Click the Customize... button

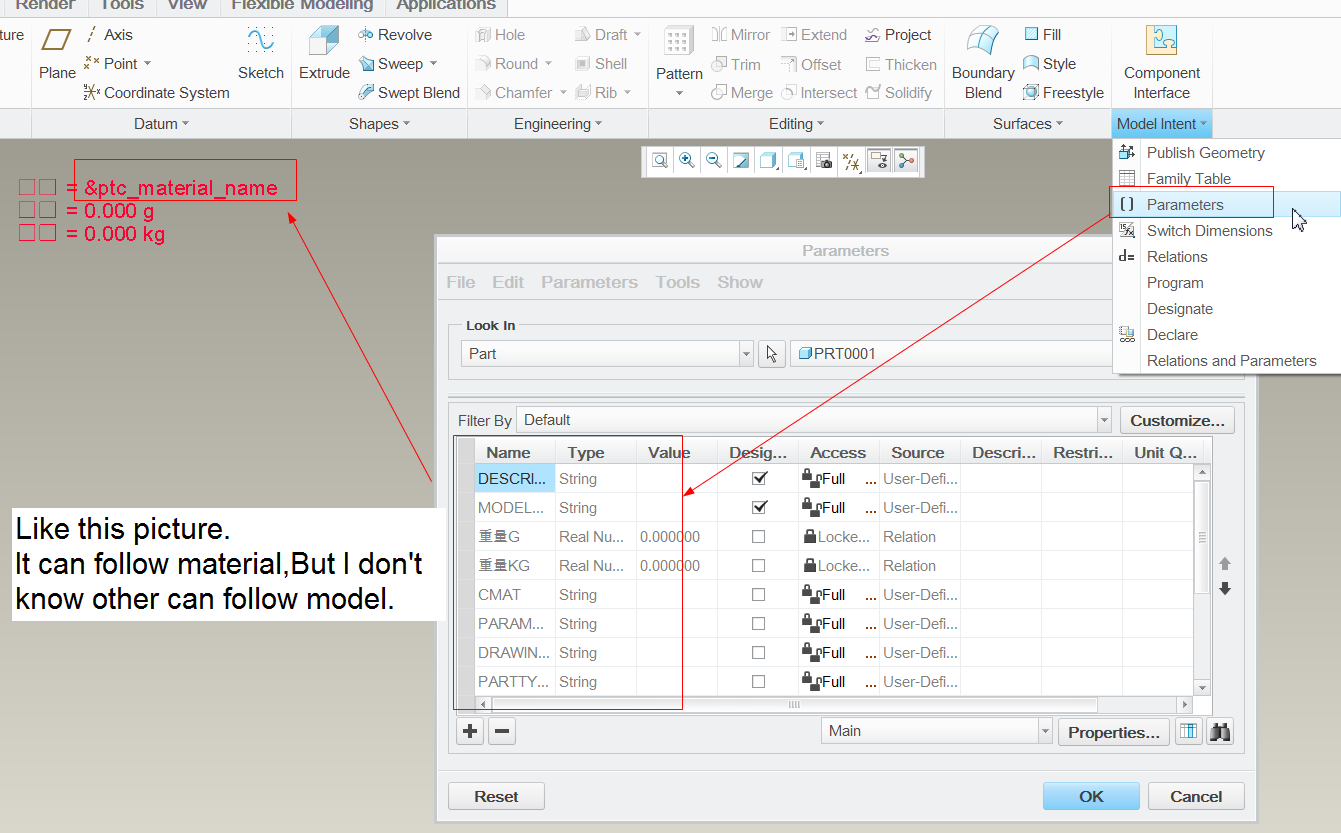[1177, 420]
